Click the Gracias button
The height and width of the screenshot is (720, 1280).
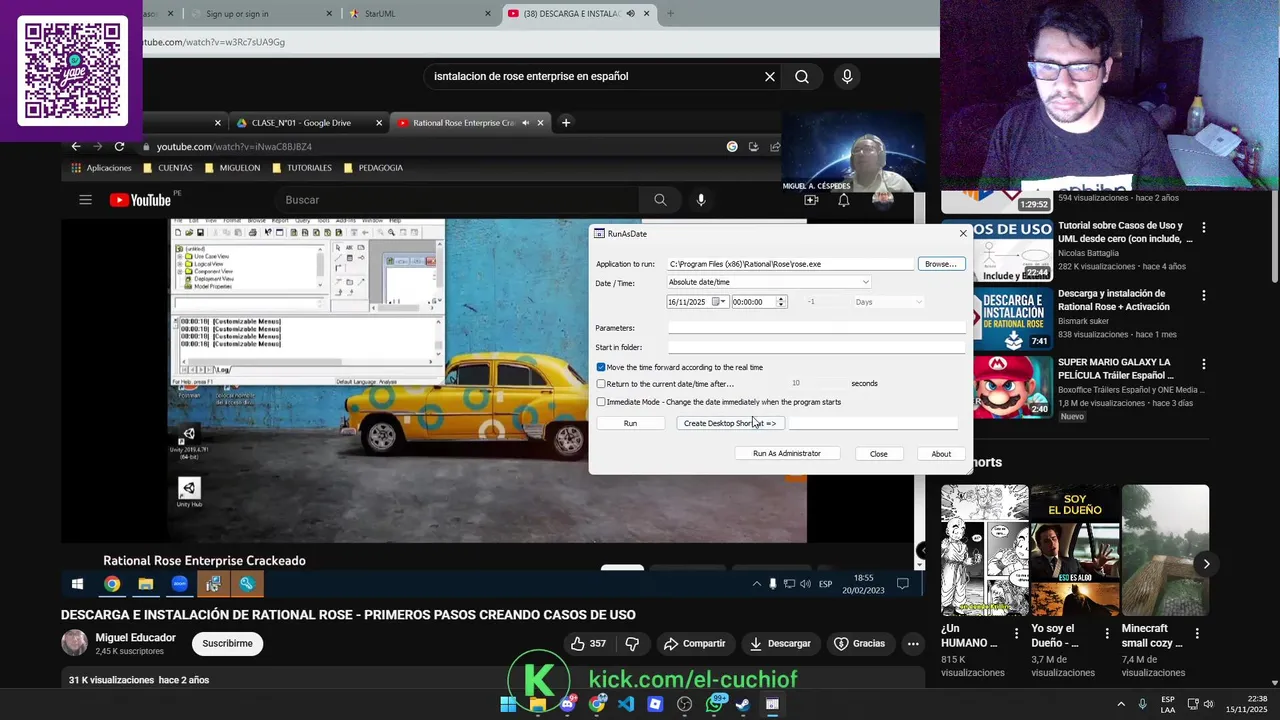pos(860,644)
